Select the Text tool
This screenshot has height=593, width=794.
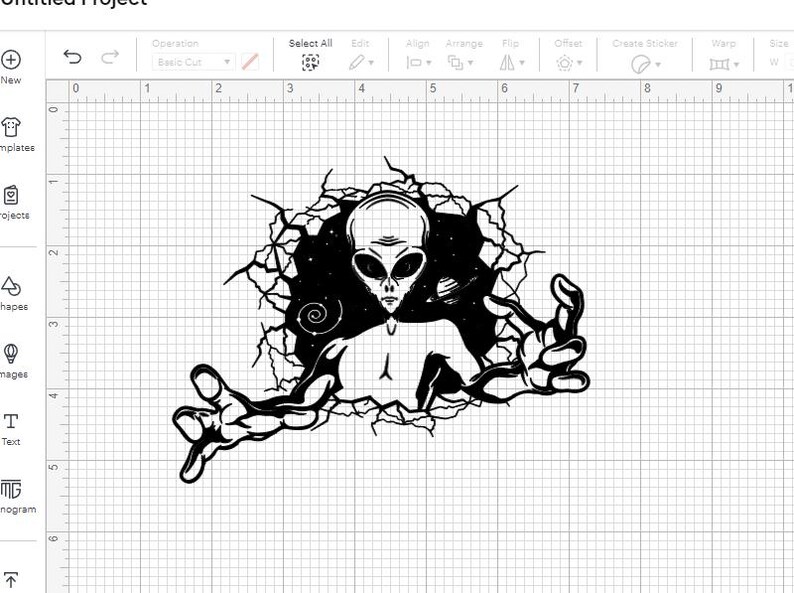[x=11, y=421]
